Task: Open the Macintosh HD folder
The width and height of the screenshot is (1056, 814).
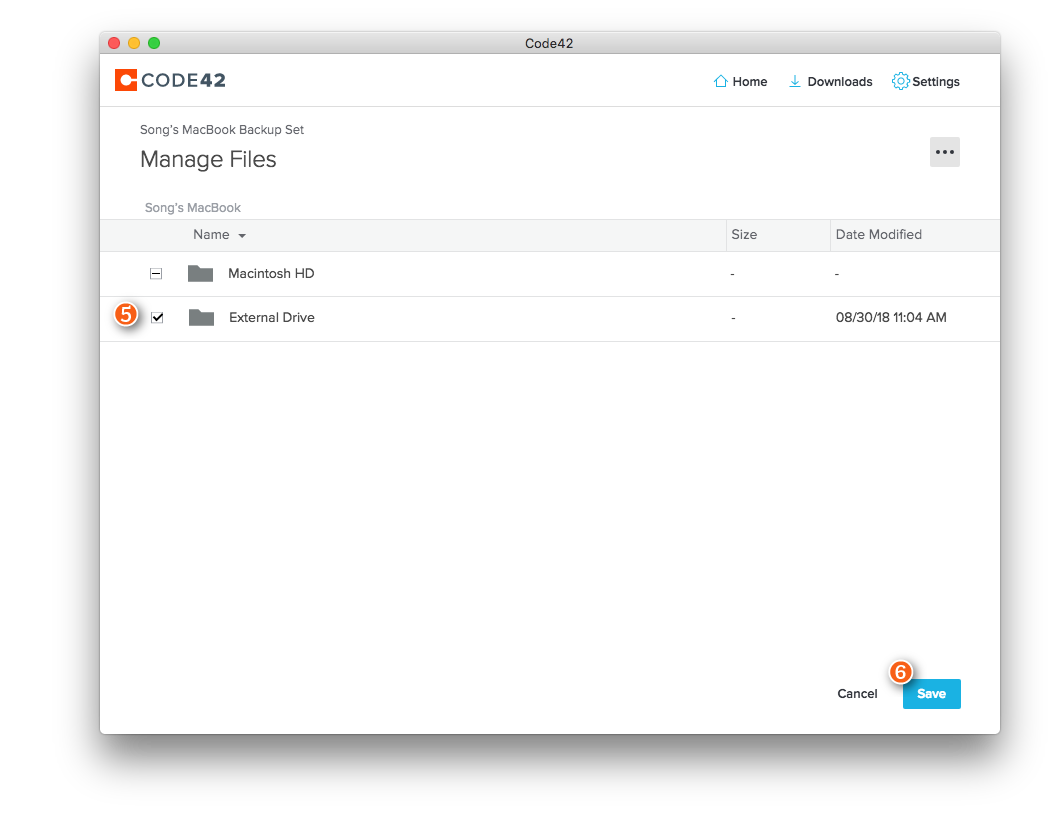Action: 271,273
